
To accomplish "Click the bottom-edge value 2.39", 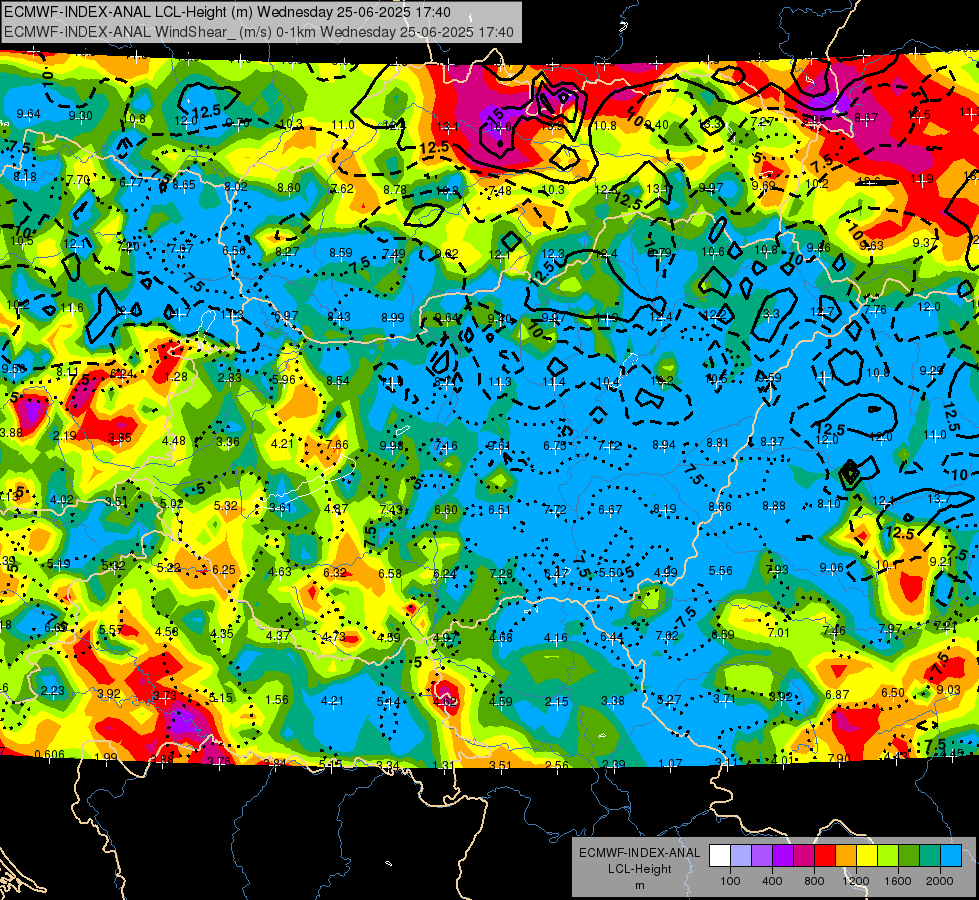I will point(614,764).
